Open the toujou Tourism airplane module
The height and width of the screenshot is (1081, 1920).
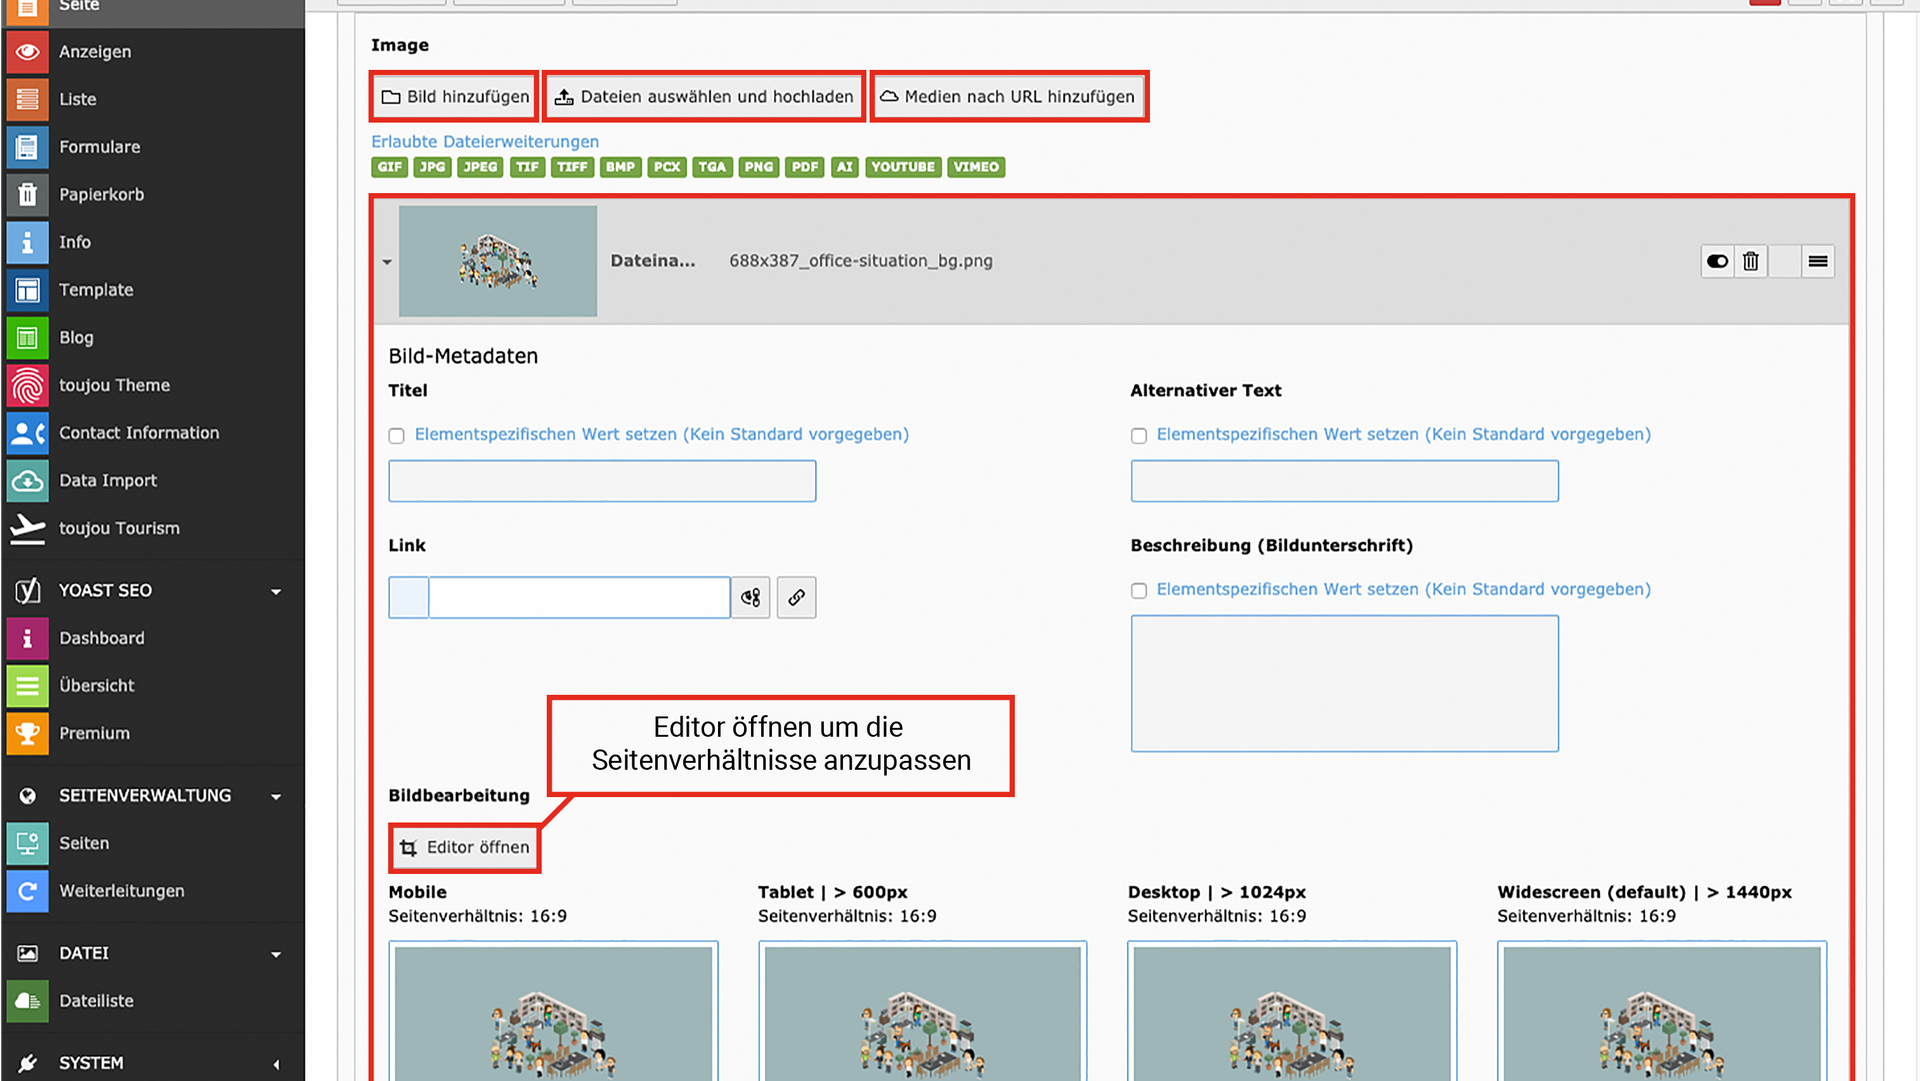27,528
